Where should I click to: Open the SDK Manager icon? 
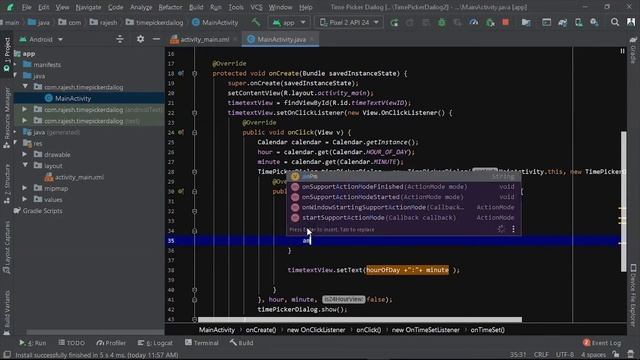594,22
